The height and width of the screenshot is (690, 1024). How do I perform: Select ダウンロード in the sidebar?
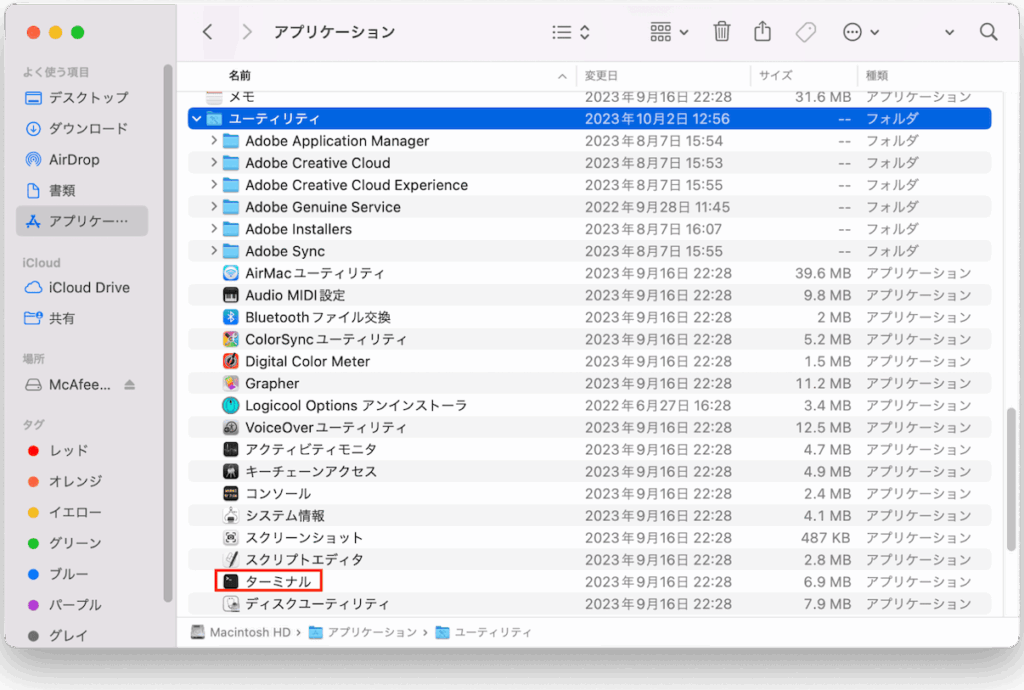88,128
